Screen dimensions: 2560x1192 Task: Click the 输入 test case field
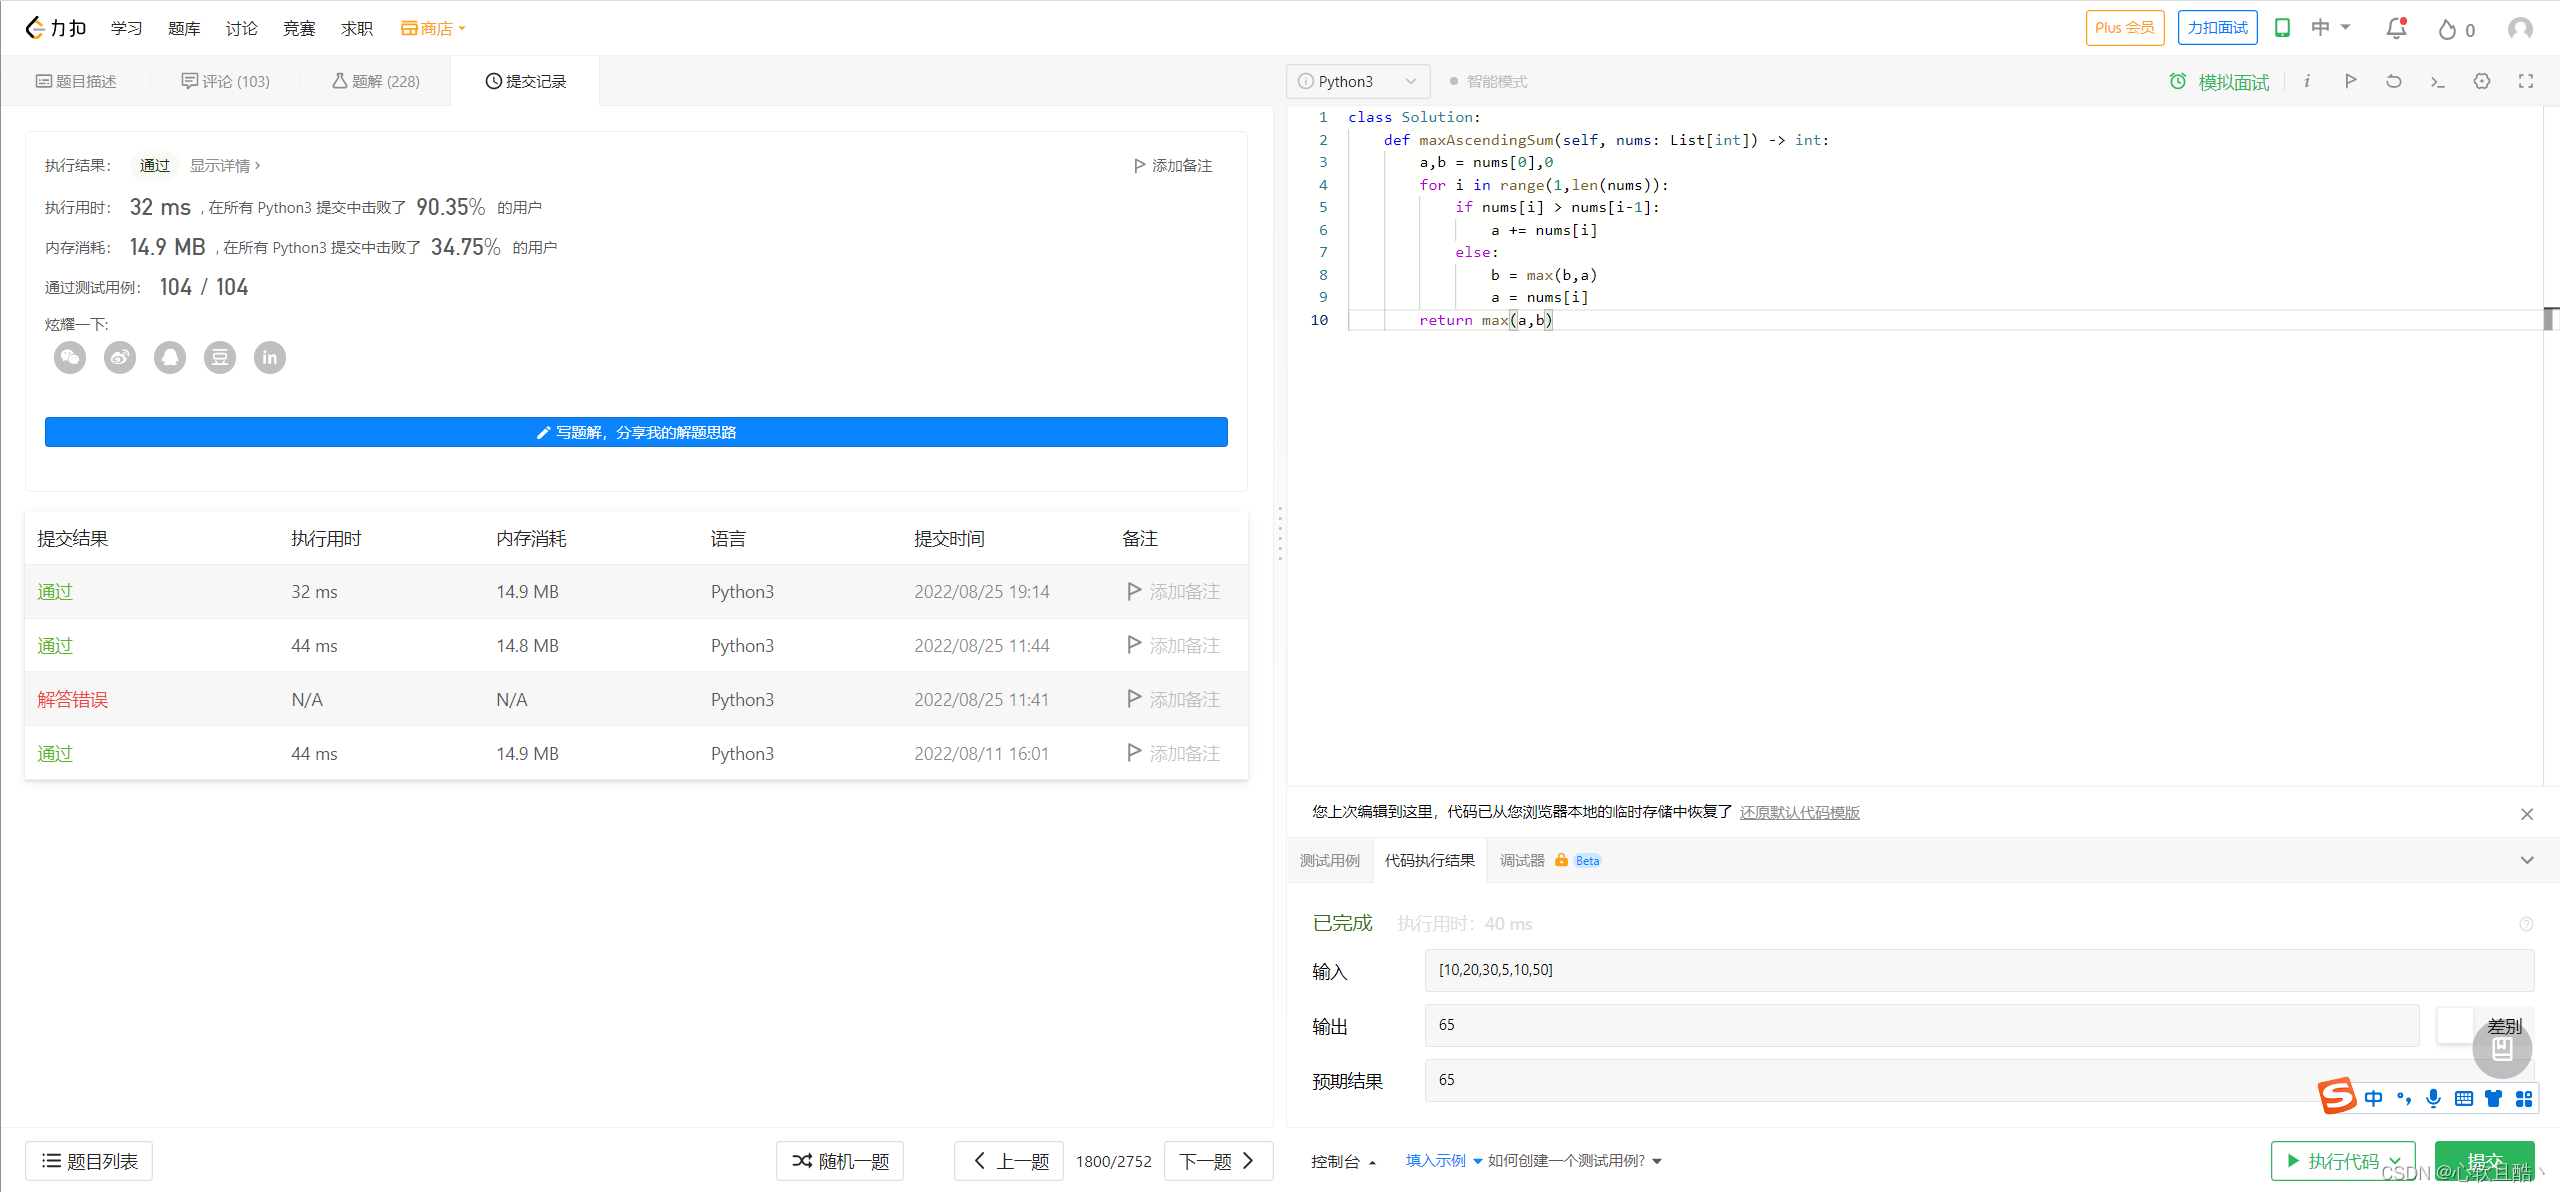coord(1978,970)
